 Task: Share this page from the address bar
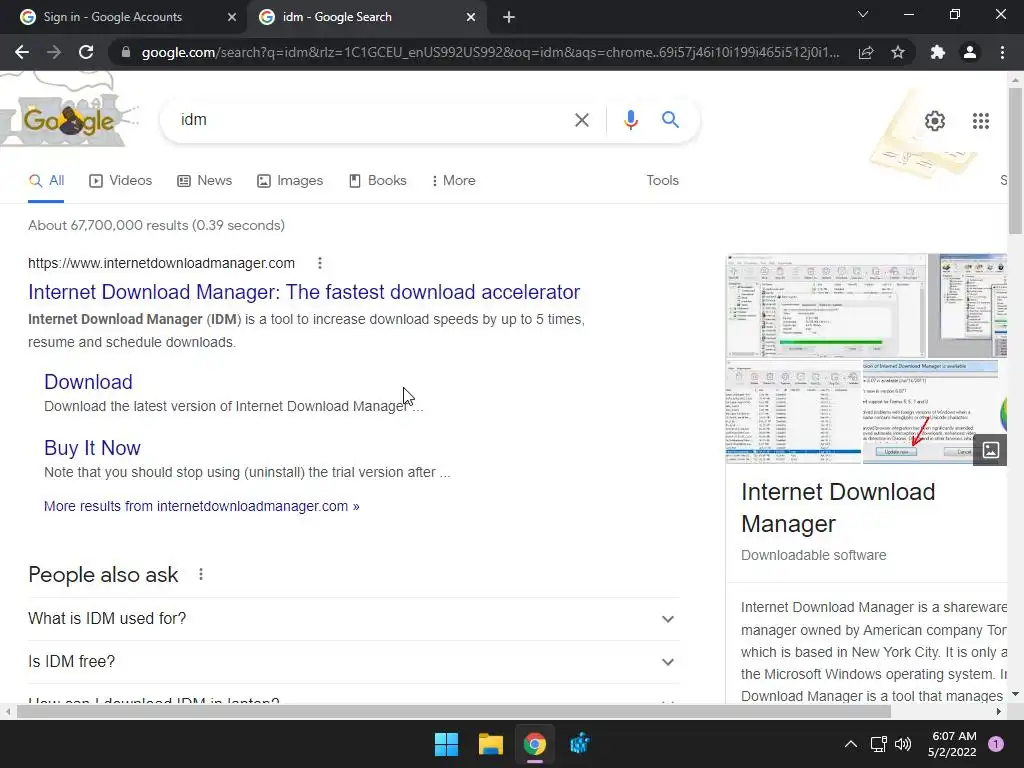tap(866, 52)
